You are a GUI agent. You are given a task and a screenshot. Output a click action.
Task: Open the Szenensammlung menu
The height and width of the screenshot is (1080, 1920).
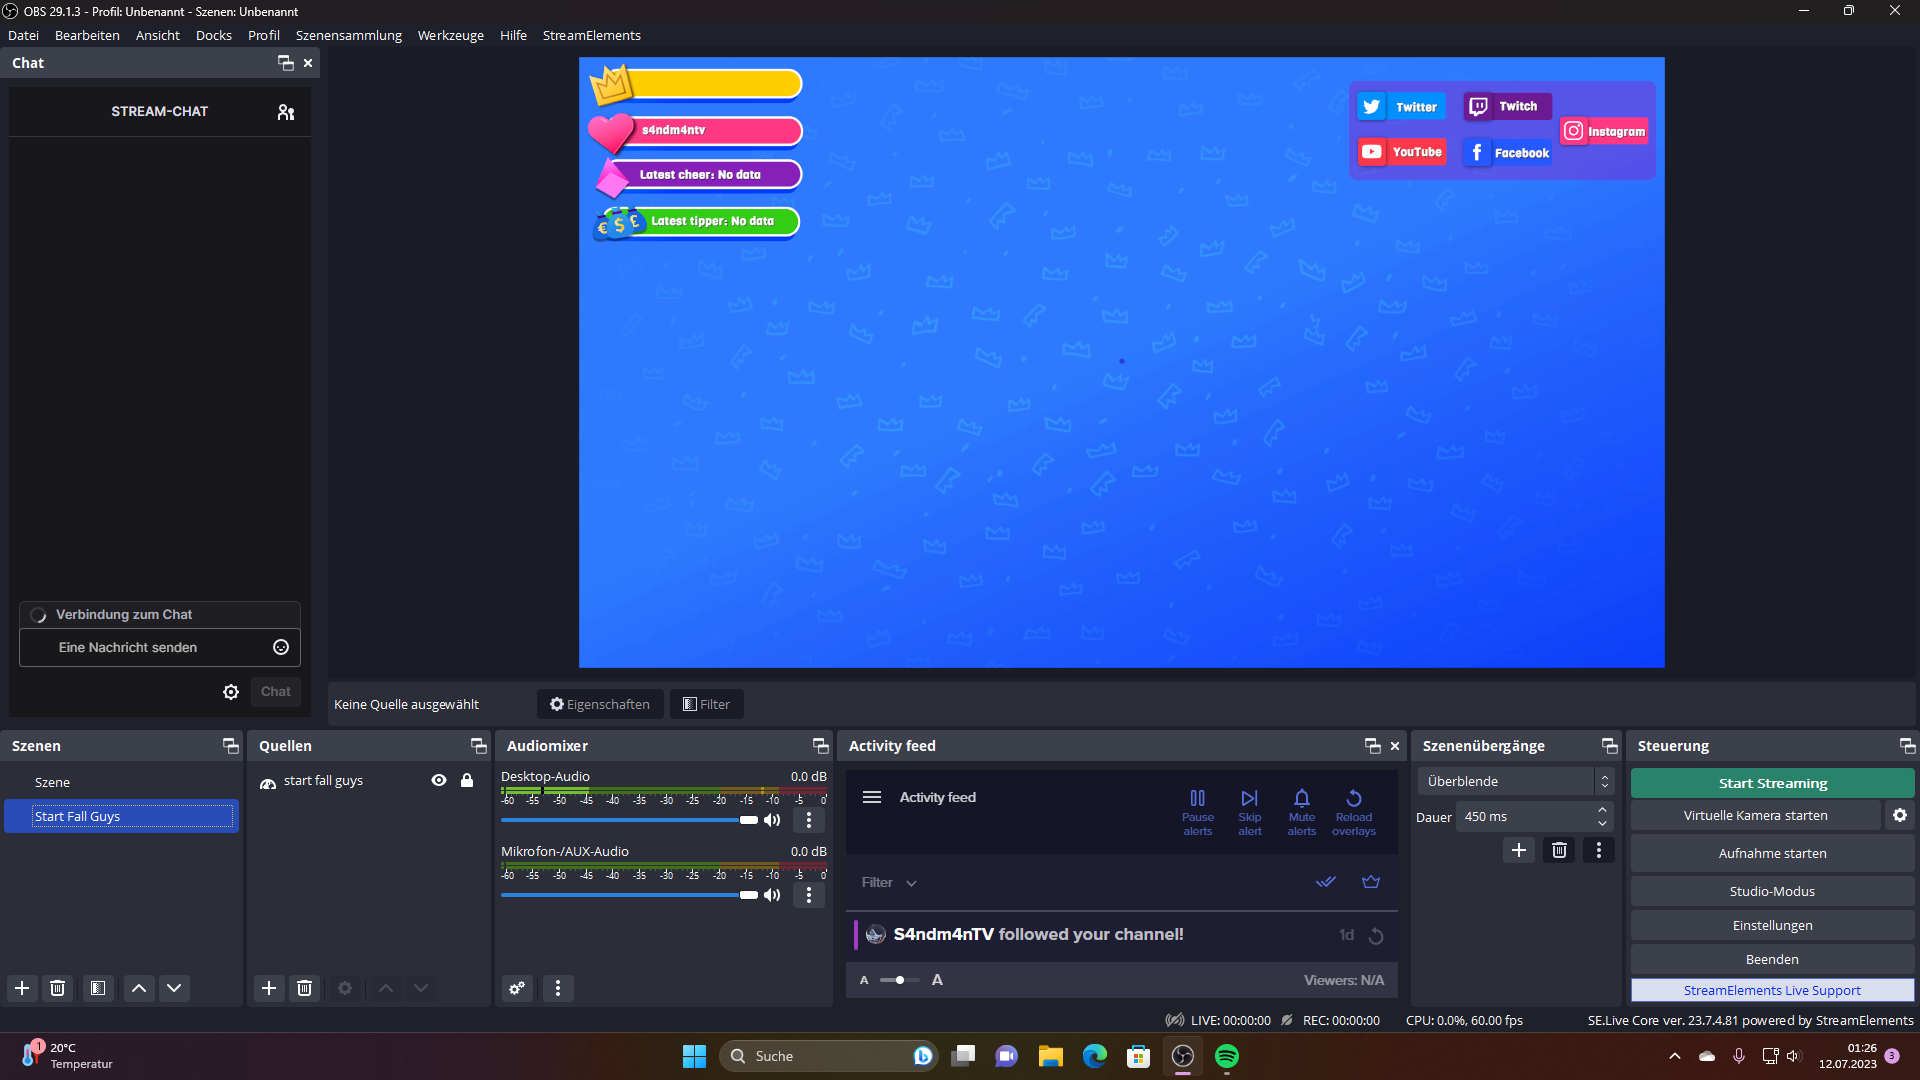[x=348, y=35]
